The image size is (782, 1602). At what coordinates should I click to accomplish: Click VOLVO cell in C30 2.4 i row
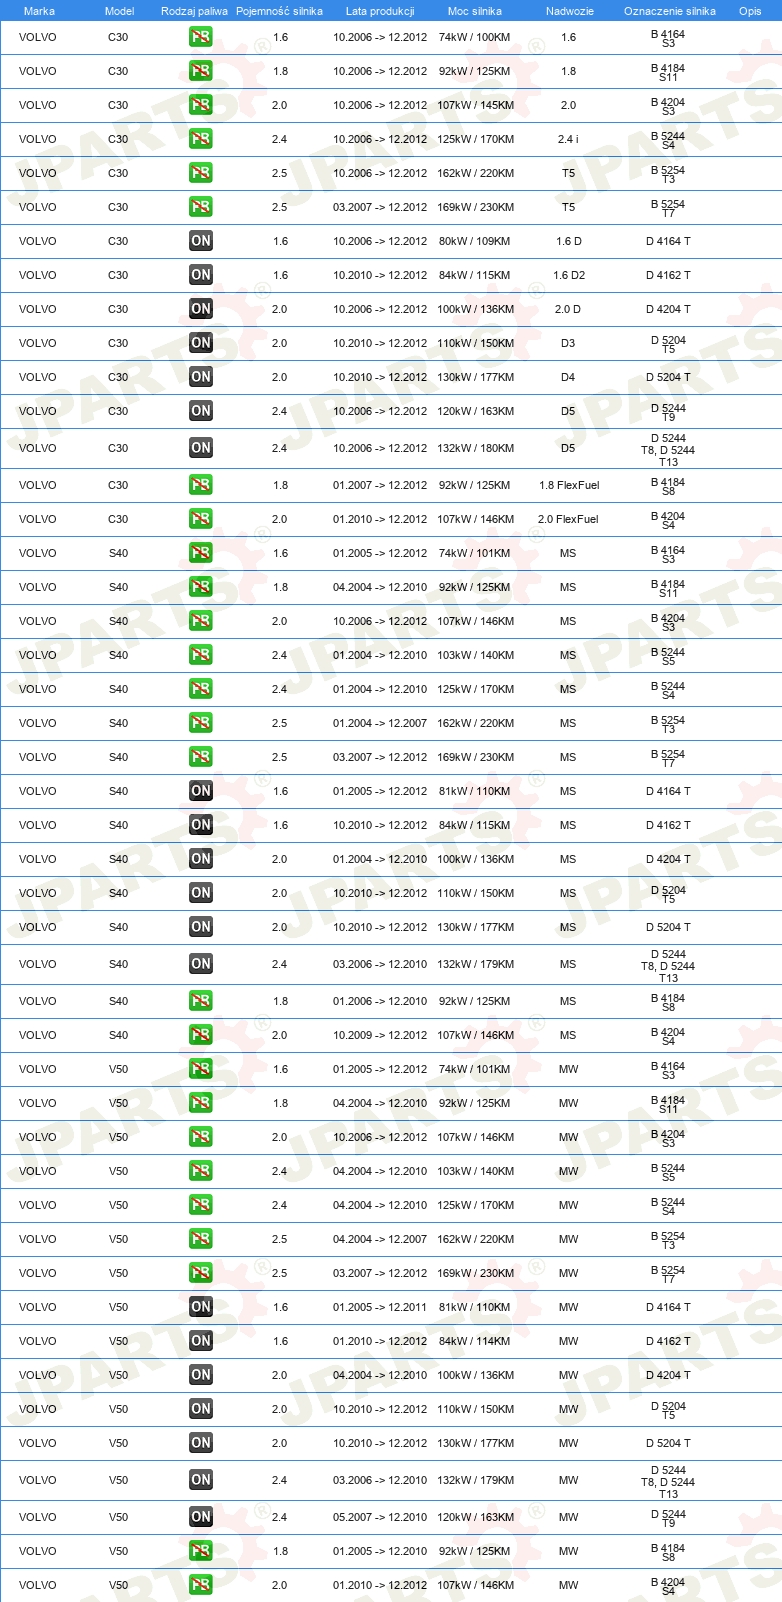(38, 139)
